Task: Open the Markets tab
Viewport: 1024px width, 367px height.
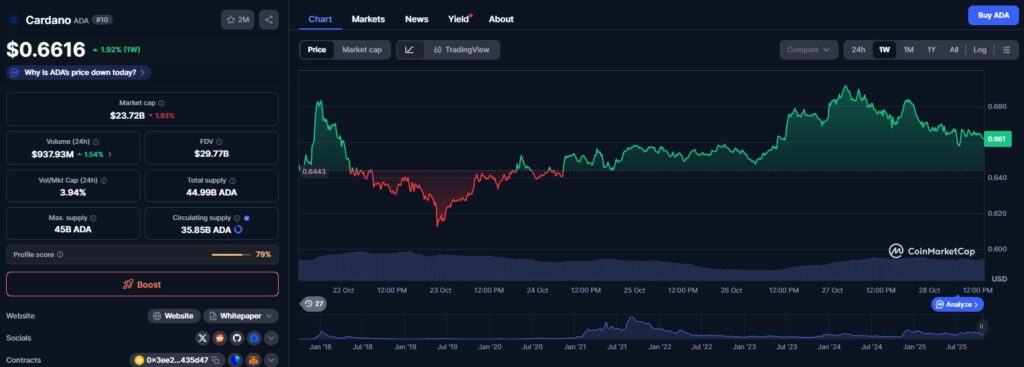Action: pos(368,19)
